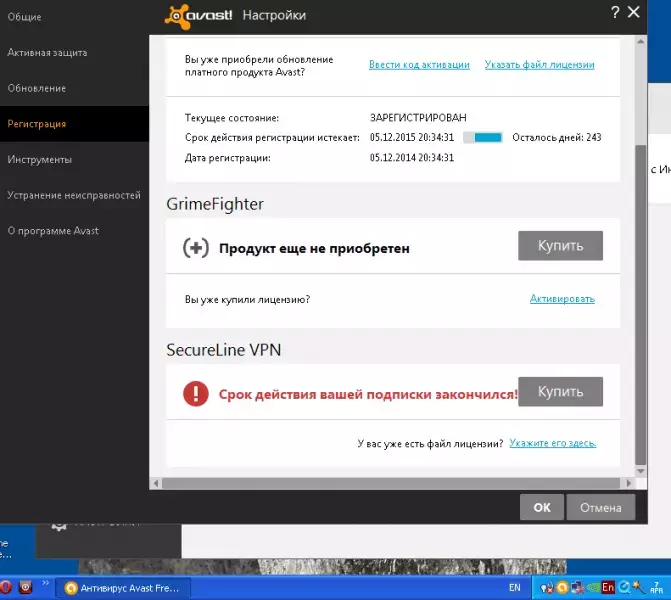Click the GrimeFighter plus icon
The height and width of the screenshot is (600, 671).
click(x=196, y=248)
